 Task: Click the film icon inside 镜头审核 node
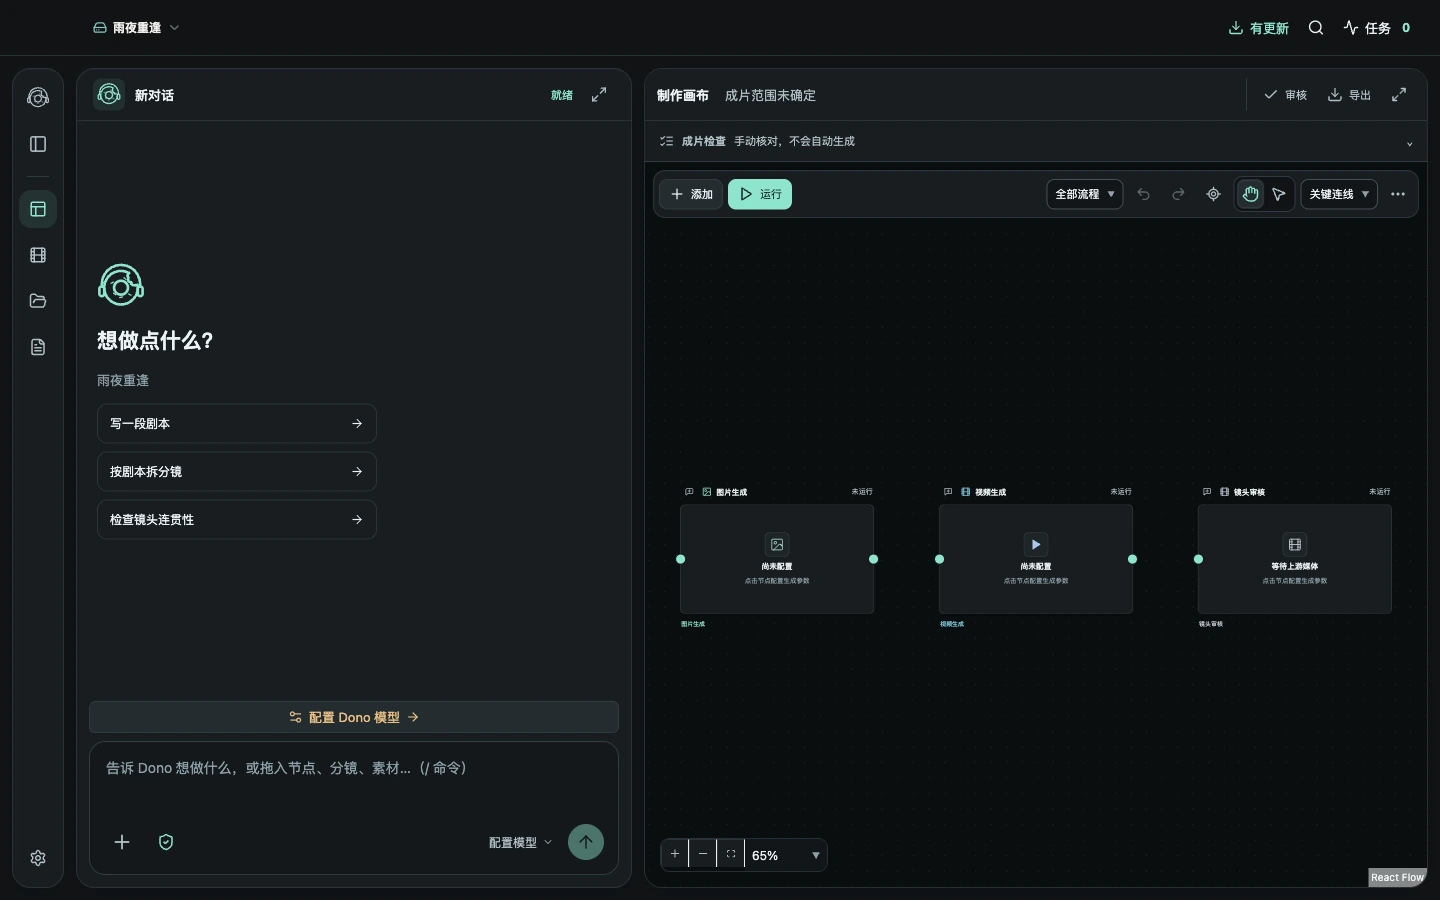click(x=1295, y=544)
